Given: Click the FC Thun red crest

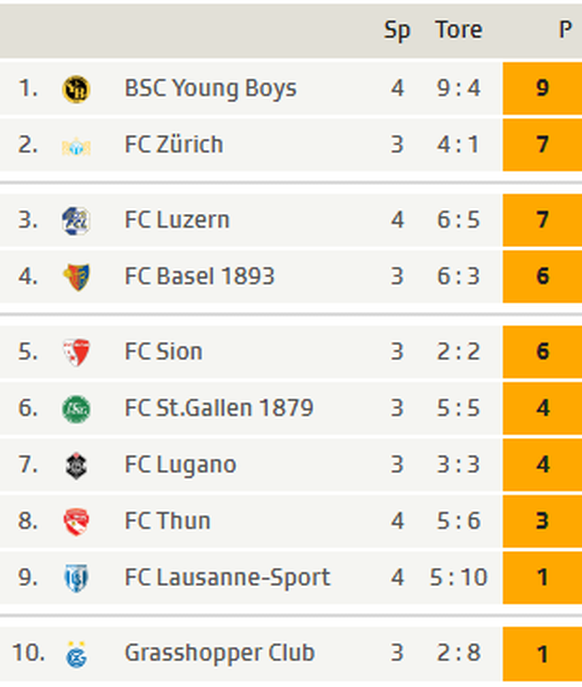Looking at the screenshot, I should click(76, 522).
